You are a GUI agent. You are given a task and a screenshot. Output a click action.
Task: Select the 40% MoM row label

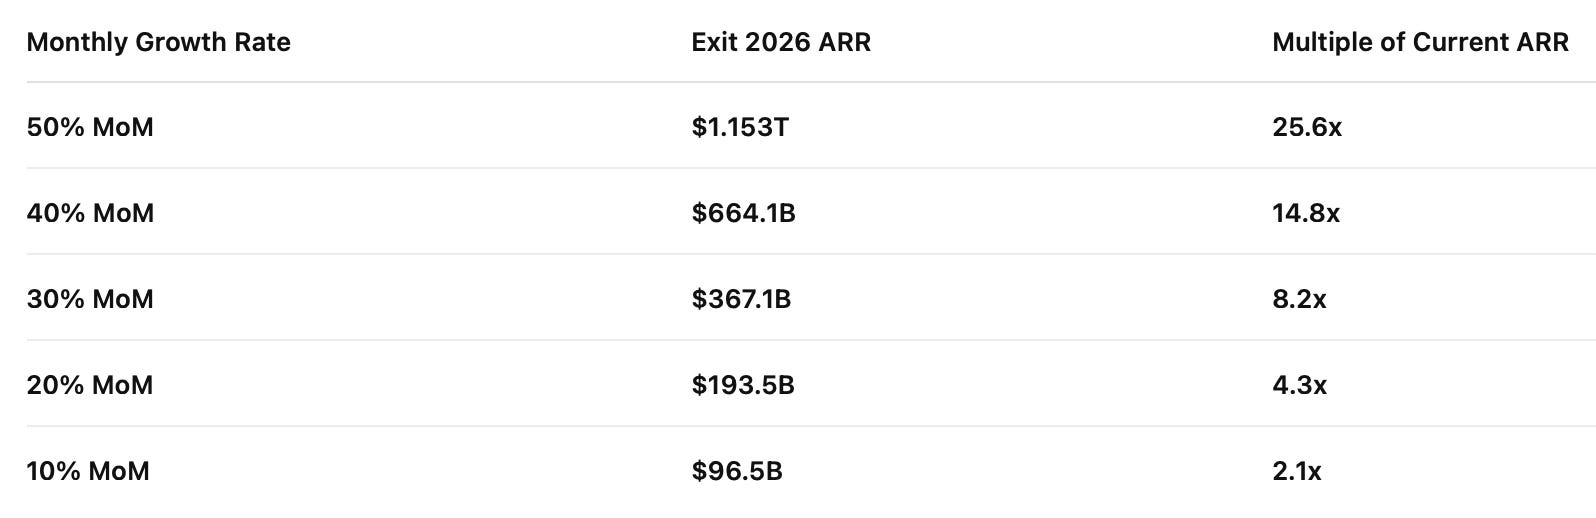90,213
